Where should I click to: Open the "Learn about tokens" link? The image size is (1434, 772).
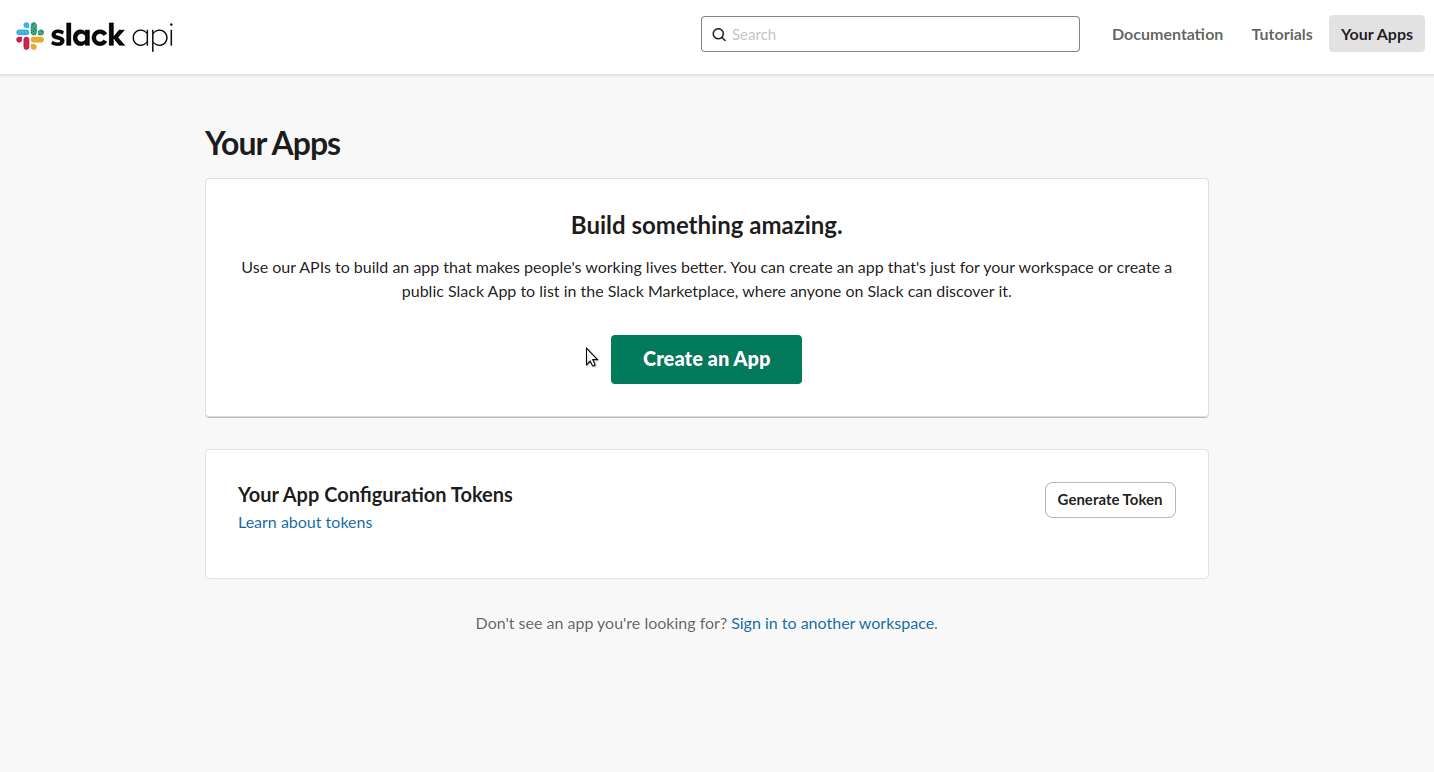click(x=305, y=522)
